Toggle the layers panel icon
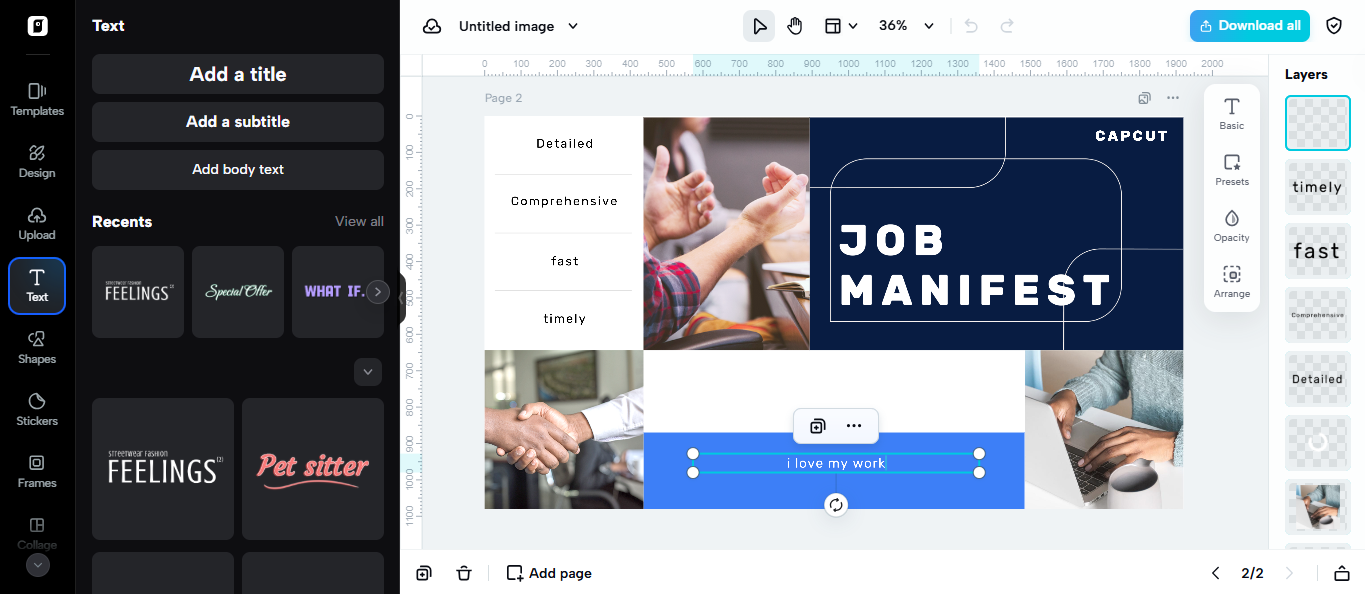Screen dimensions: 1365x594 point(1342,573)
